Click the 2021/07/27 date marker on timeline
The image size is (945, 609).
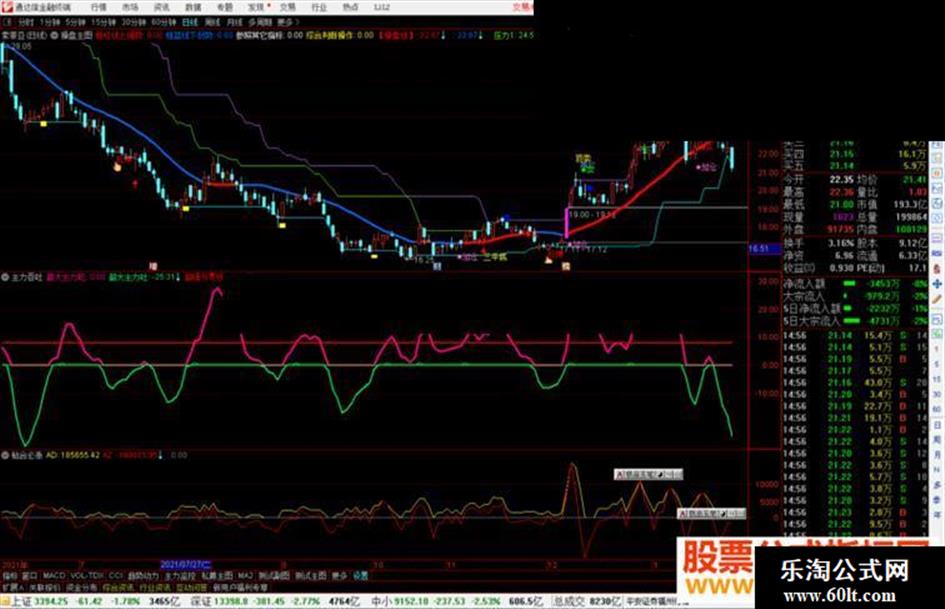click(186, 564)
